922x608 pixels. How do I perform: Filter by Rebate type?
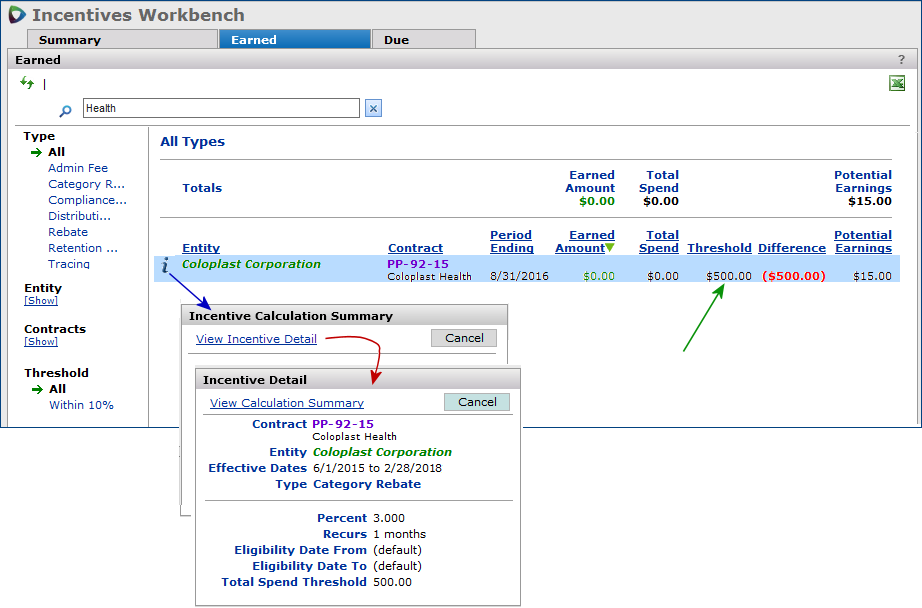68,232
